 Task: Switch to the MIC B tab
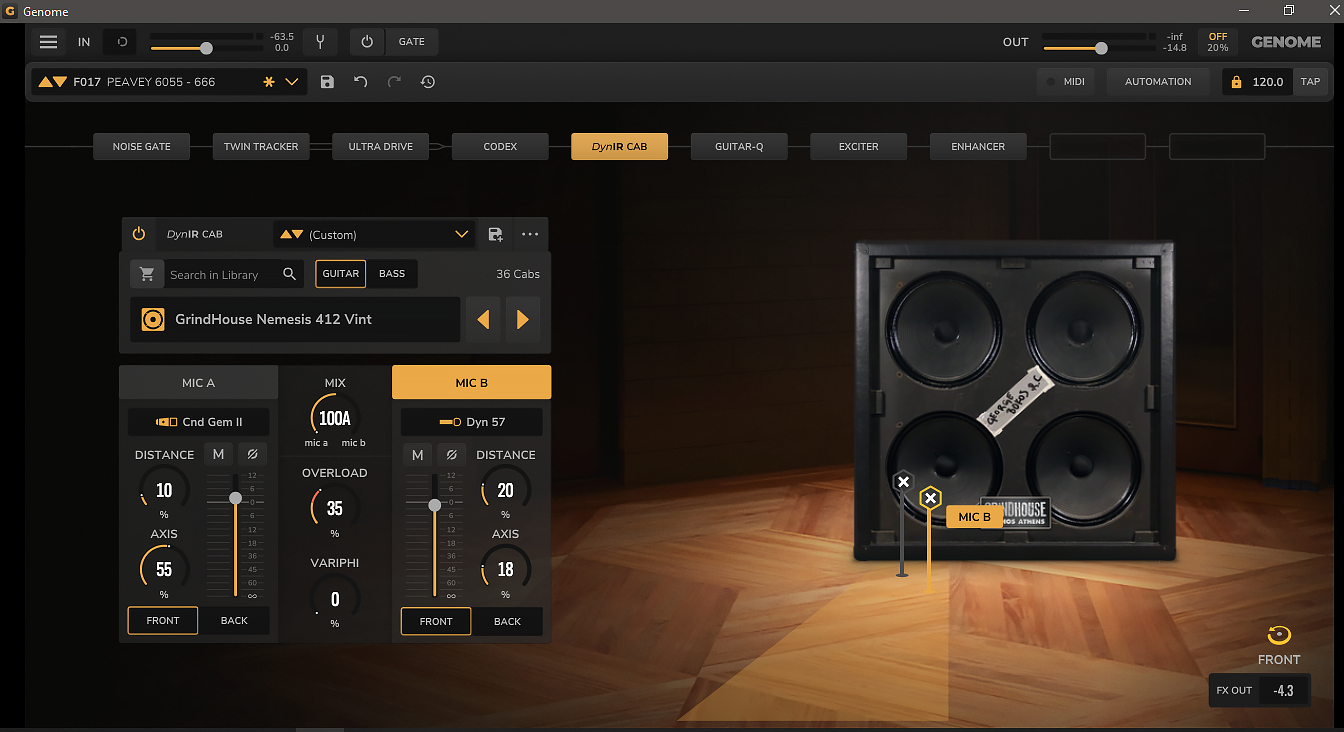click(471, 383)
